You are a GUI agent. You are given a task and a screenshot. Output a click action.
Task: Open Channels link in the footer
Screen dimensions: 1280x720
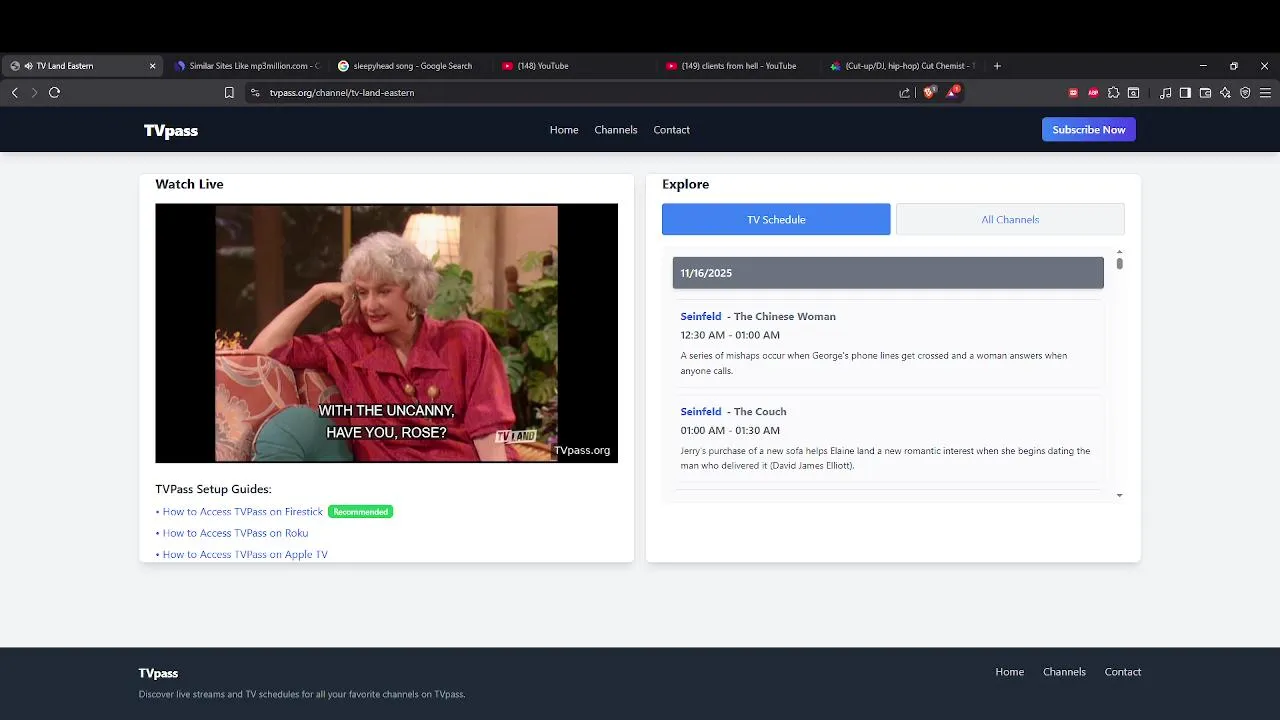pyautogui.click(x=1064, y=672)
